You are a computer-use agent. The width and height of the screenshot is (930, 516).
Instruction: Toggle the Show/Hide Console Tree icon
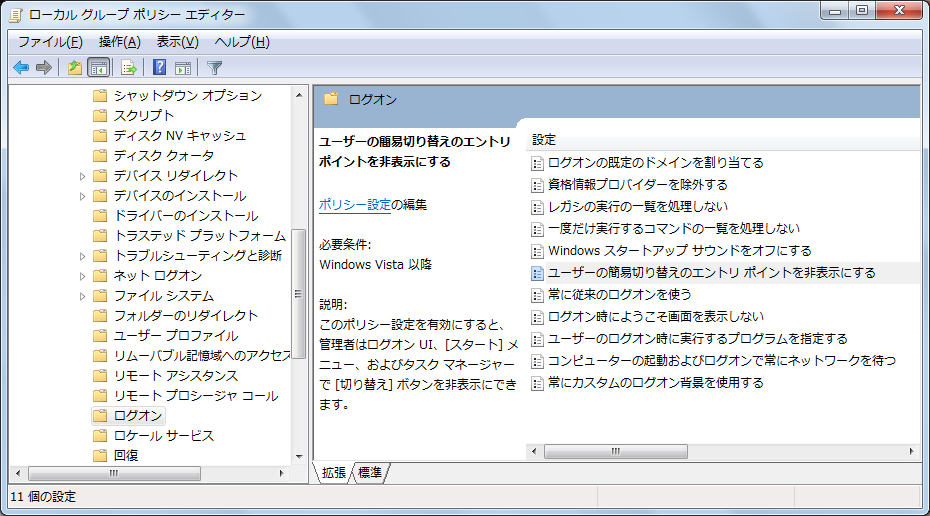click(98, 68)
